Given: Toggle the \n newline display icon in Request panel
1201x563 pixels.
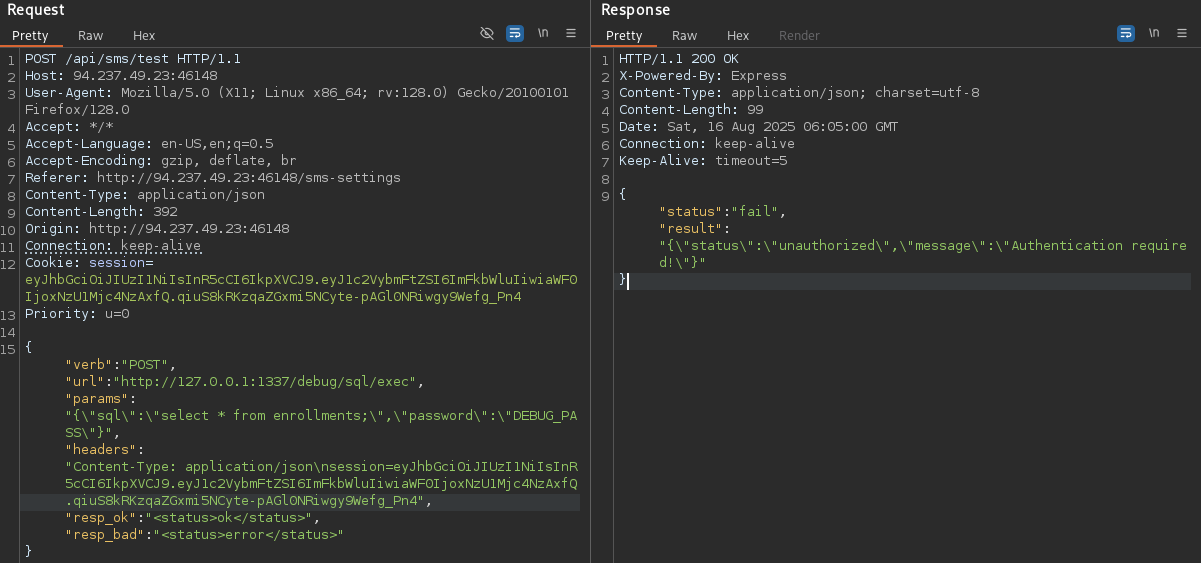Looking at the screenshot, I should (x=543, y=33).
